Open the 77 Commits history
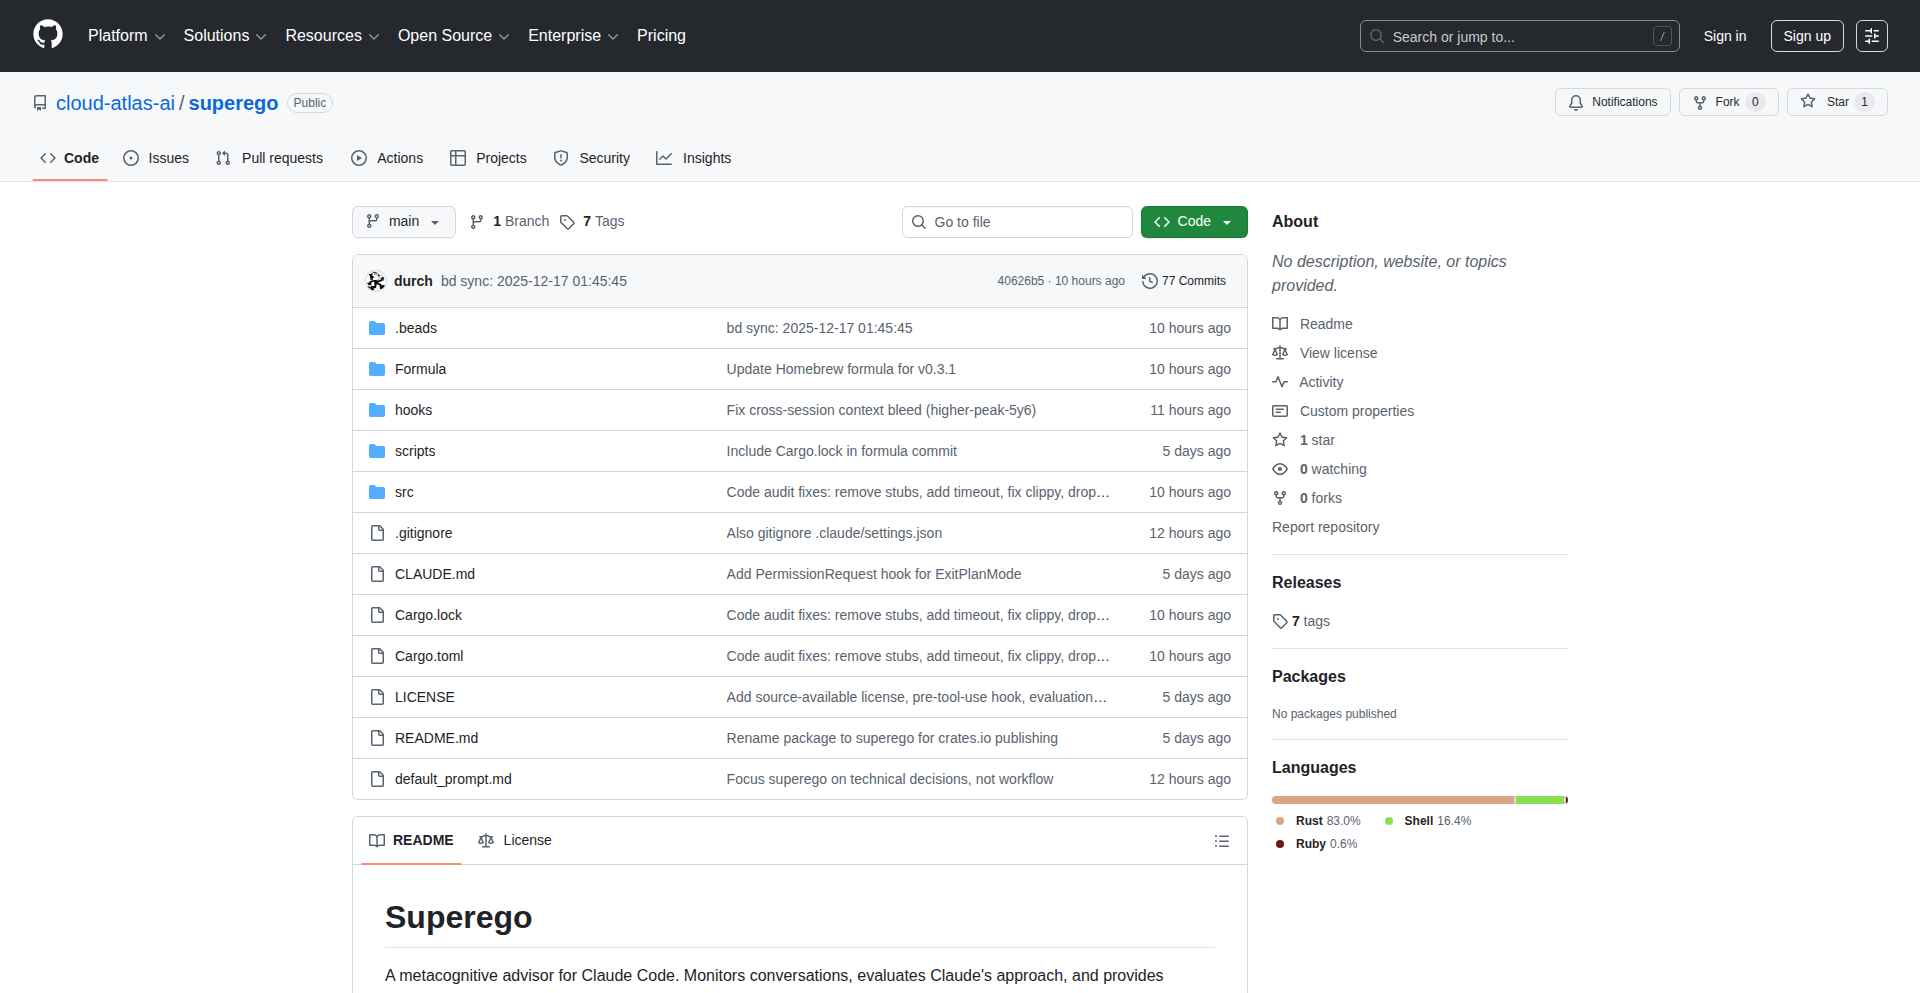1920x993 pixels. pos(1184,281)
